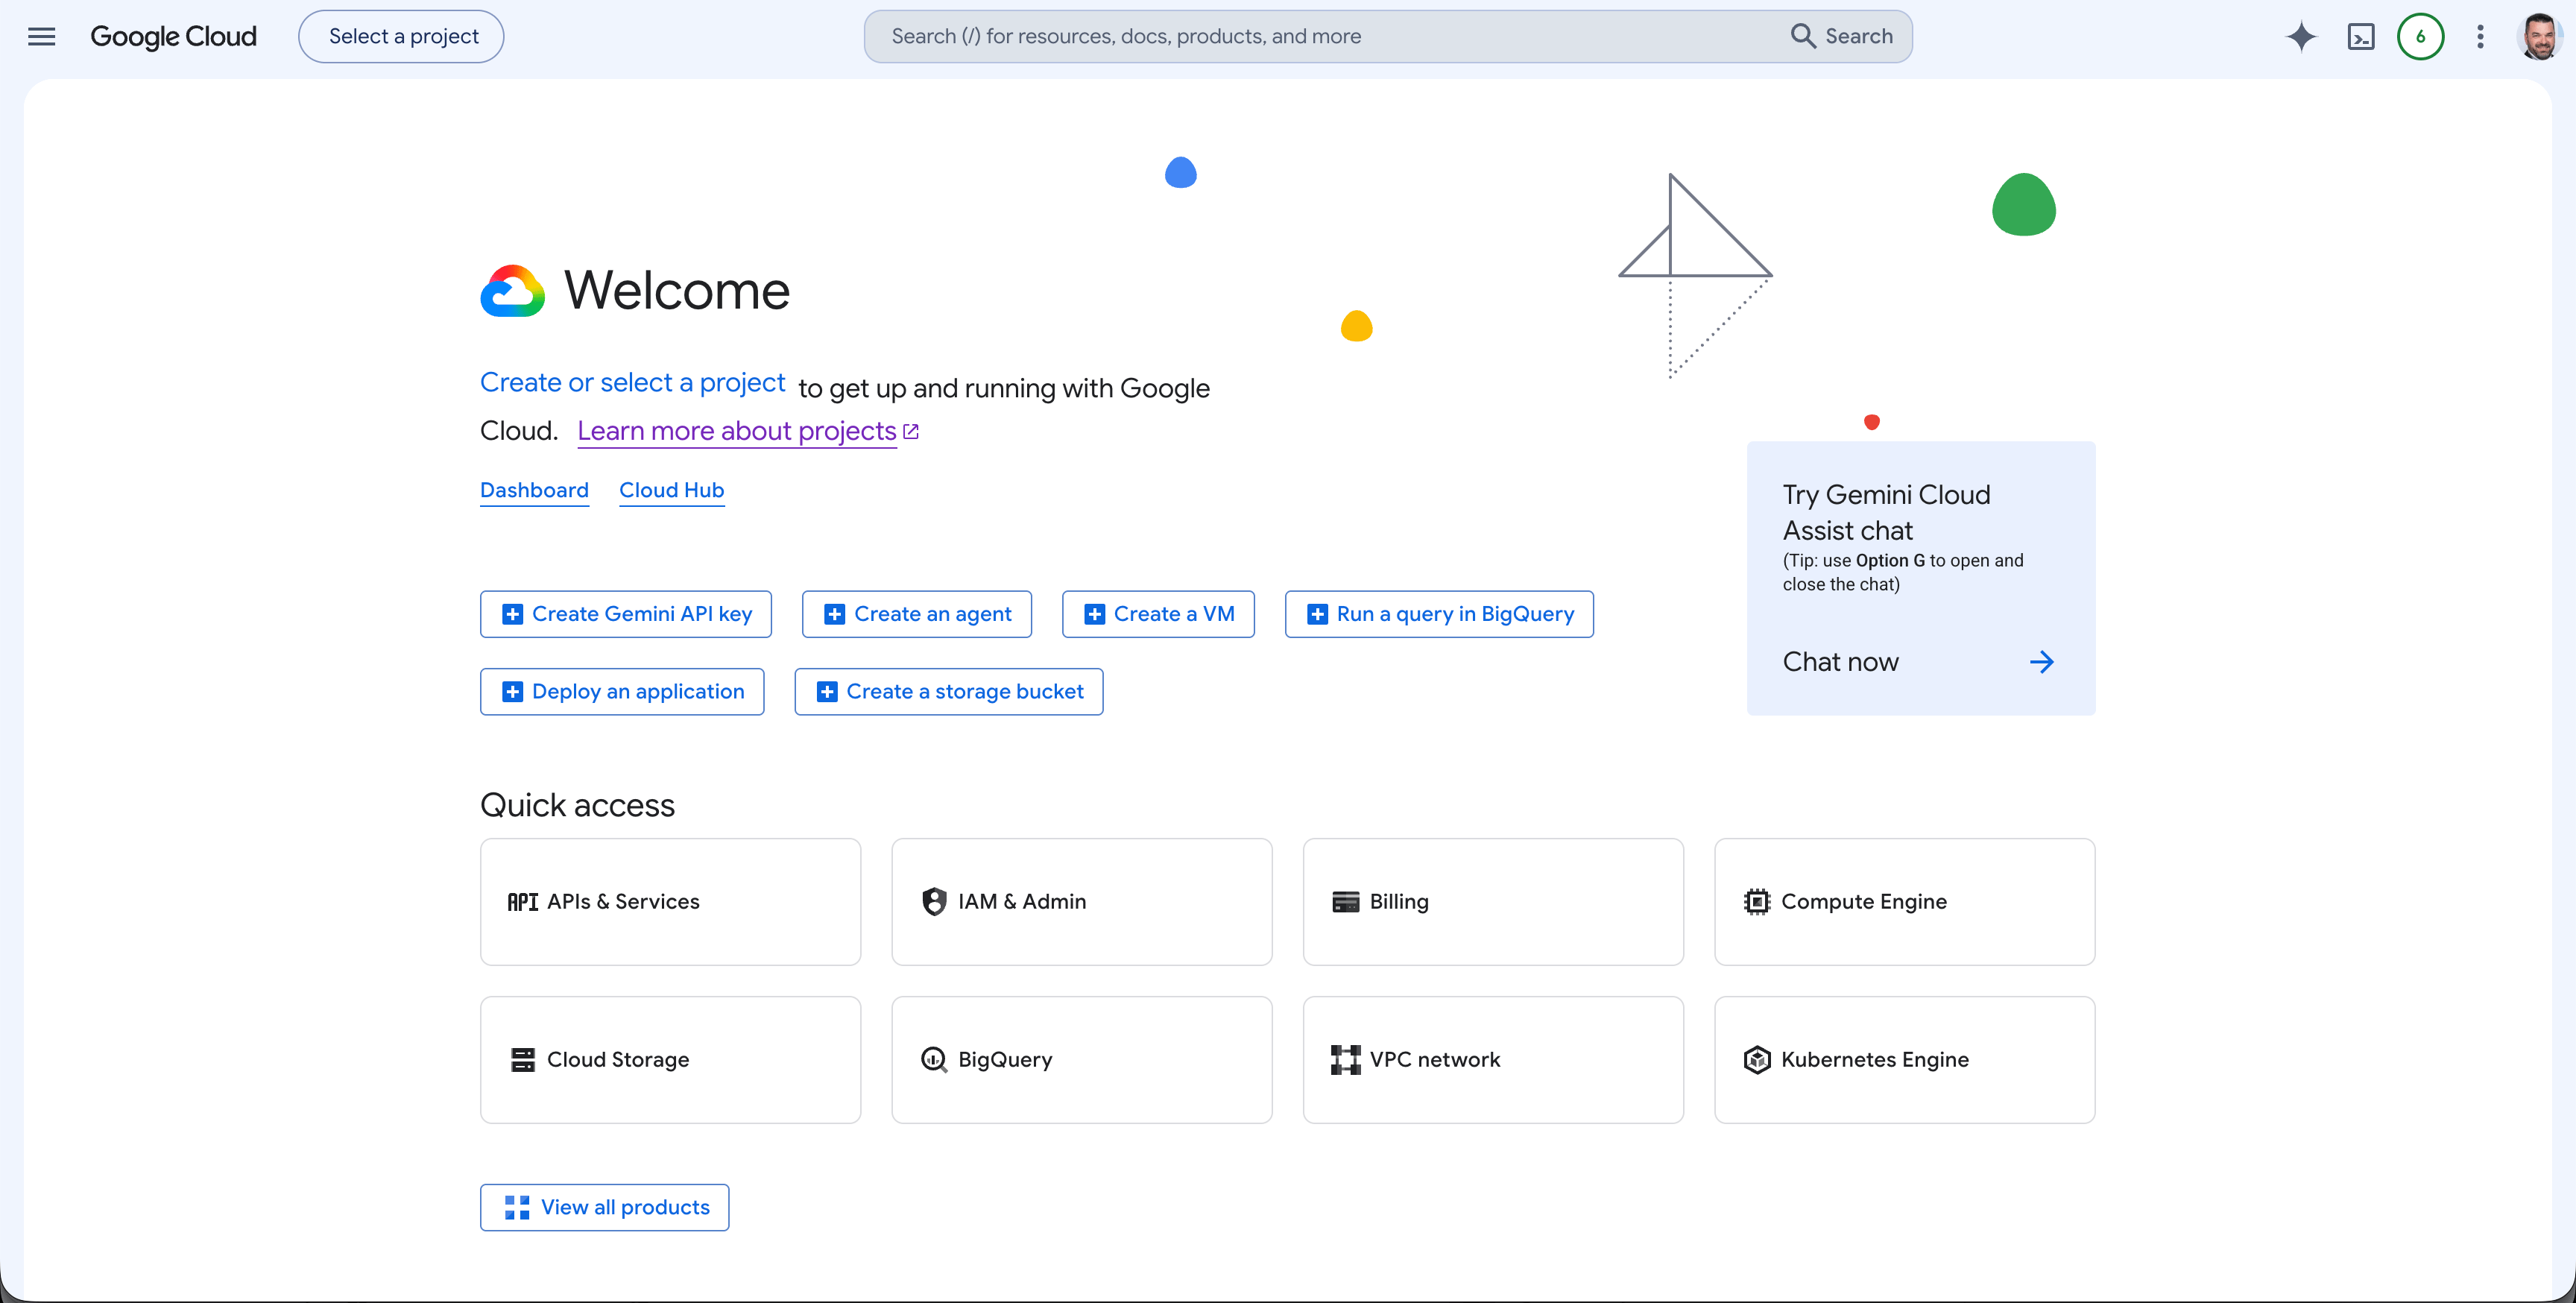The width and height of the screenshot is (2576, 1303).
Task: Open IAM & Admin quick access label
Action: pos(1022,902)
